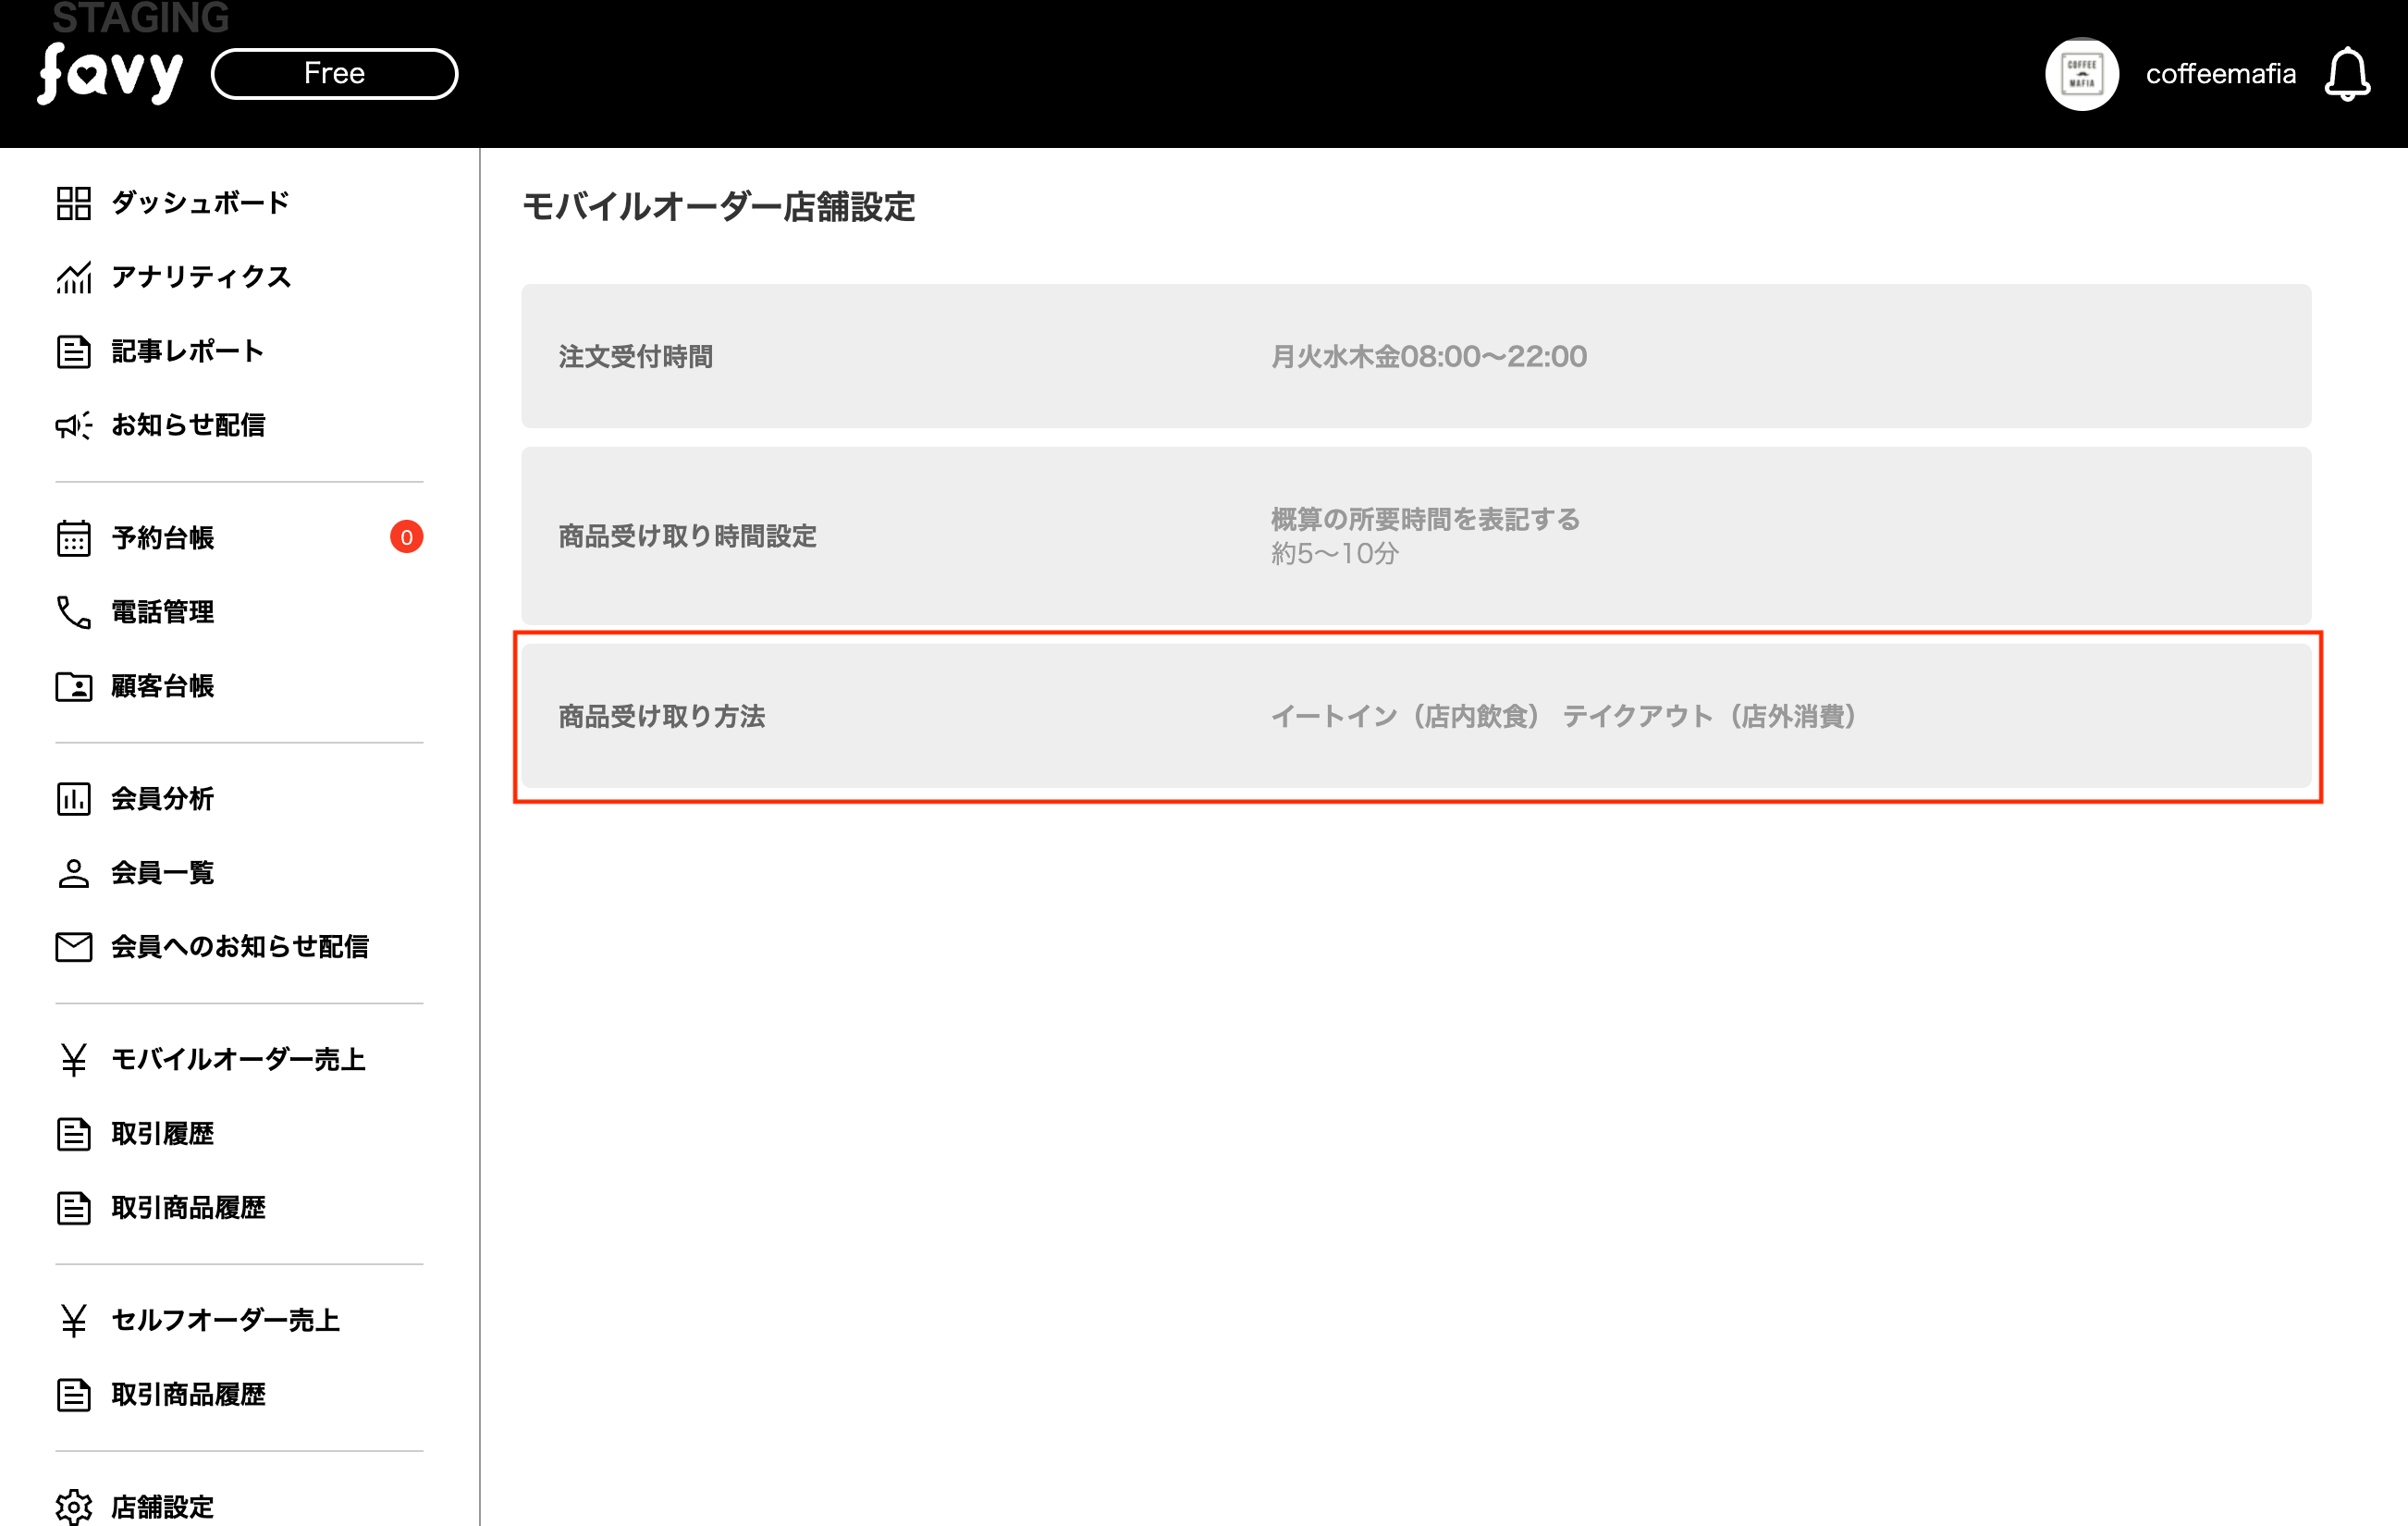Click the notification bell icon
Viewport: 2408px width, 1526px height.
pyautogui.click(x=2346, y=75)
